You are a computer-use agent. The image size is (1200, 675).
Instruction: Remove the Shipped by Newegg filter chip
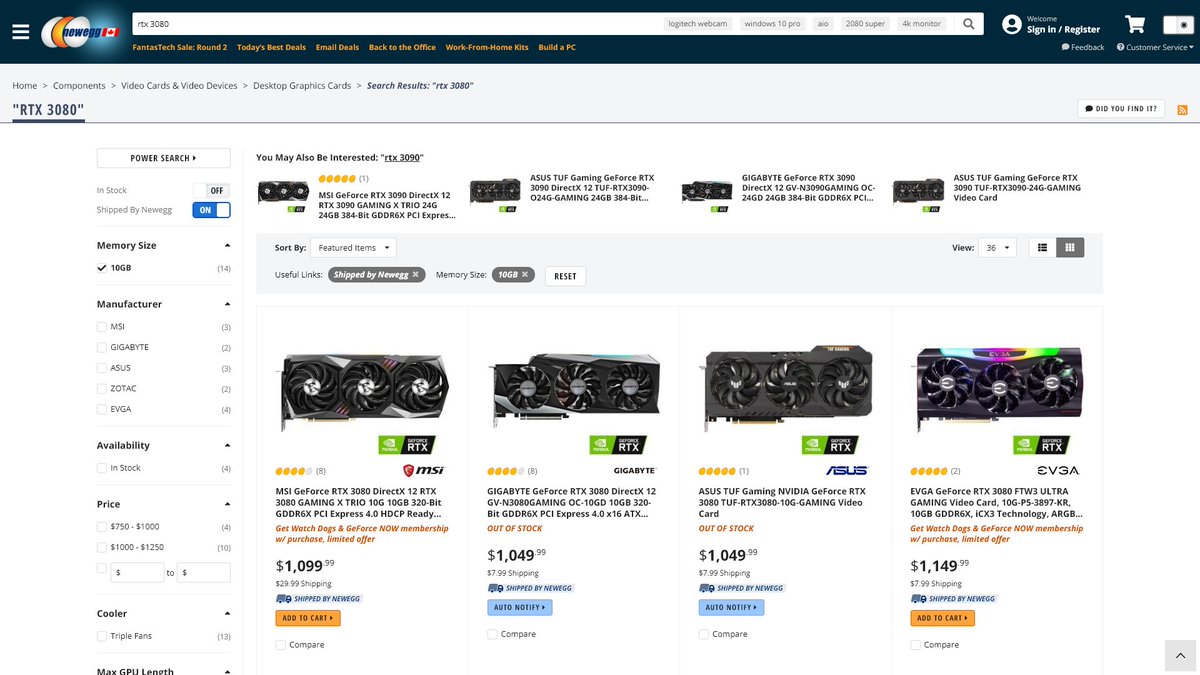pos(415,275)
